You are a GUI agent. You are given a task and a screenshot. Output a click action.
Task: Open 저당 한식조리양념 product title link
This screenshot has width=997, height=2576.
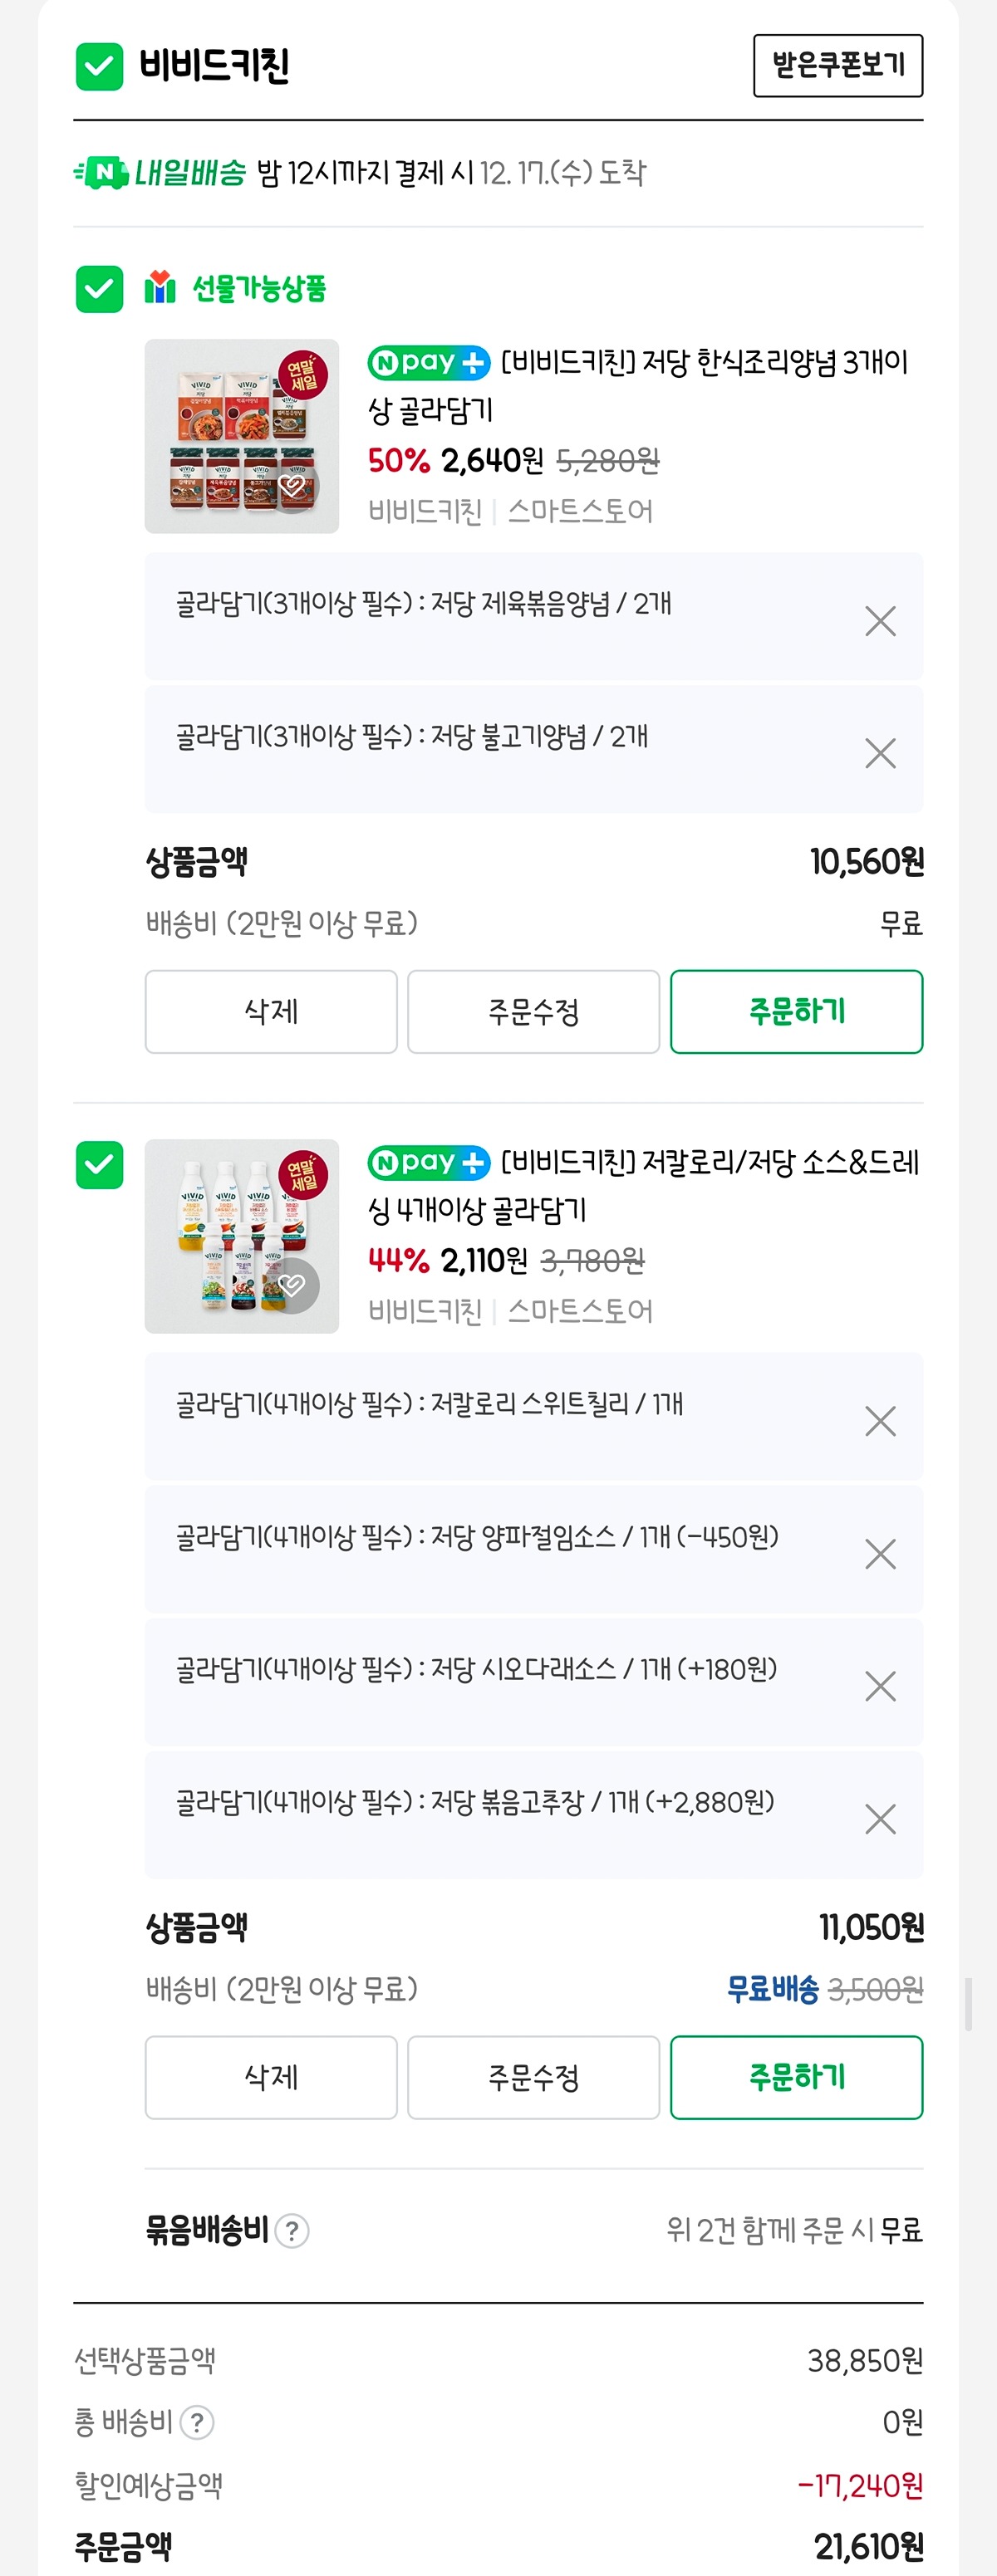(x=638, y=385)
